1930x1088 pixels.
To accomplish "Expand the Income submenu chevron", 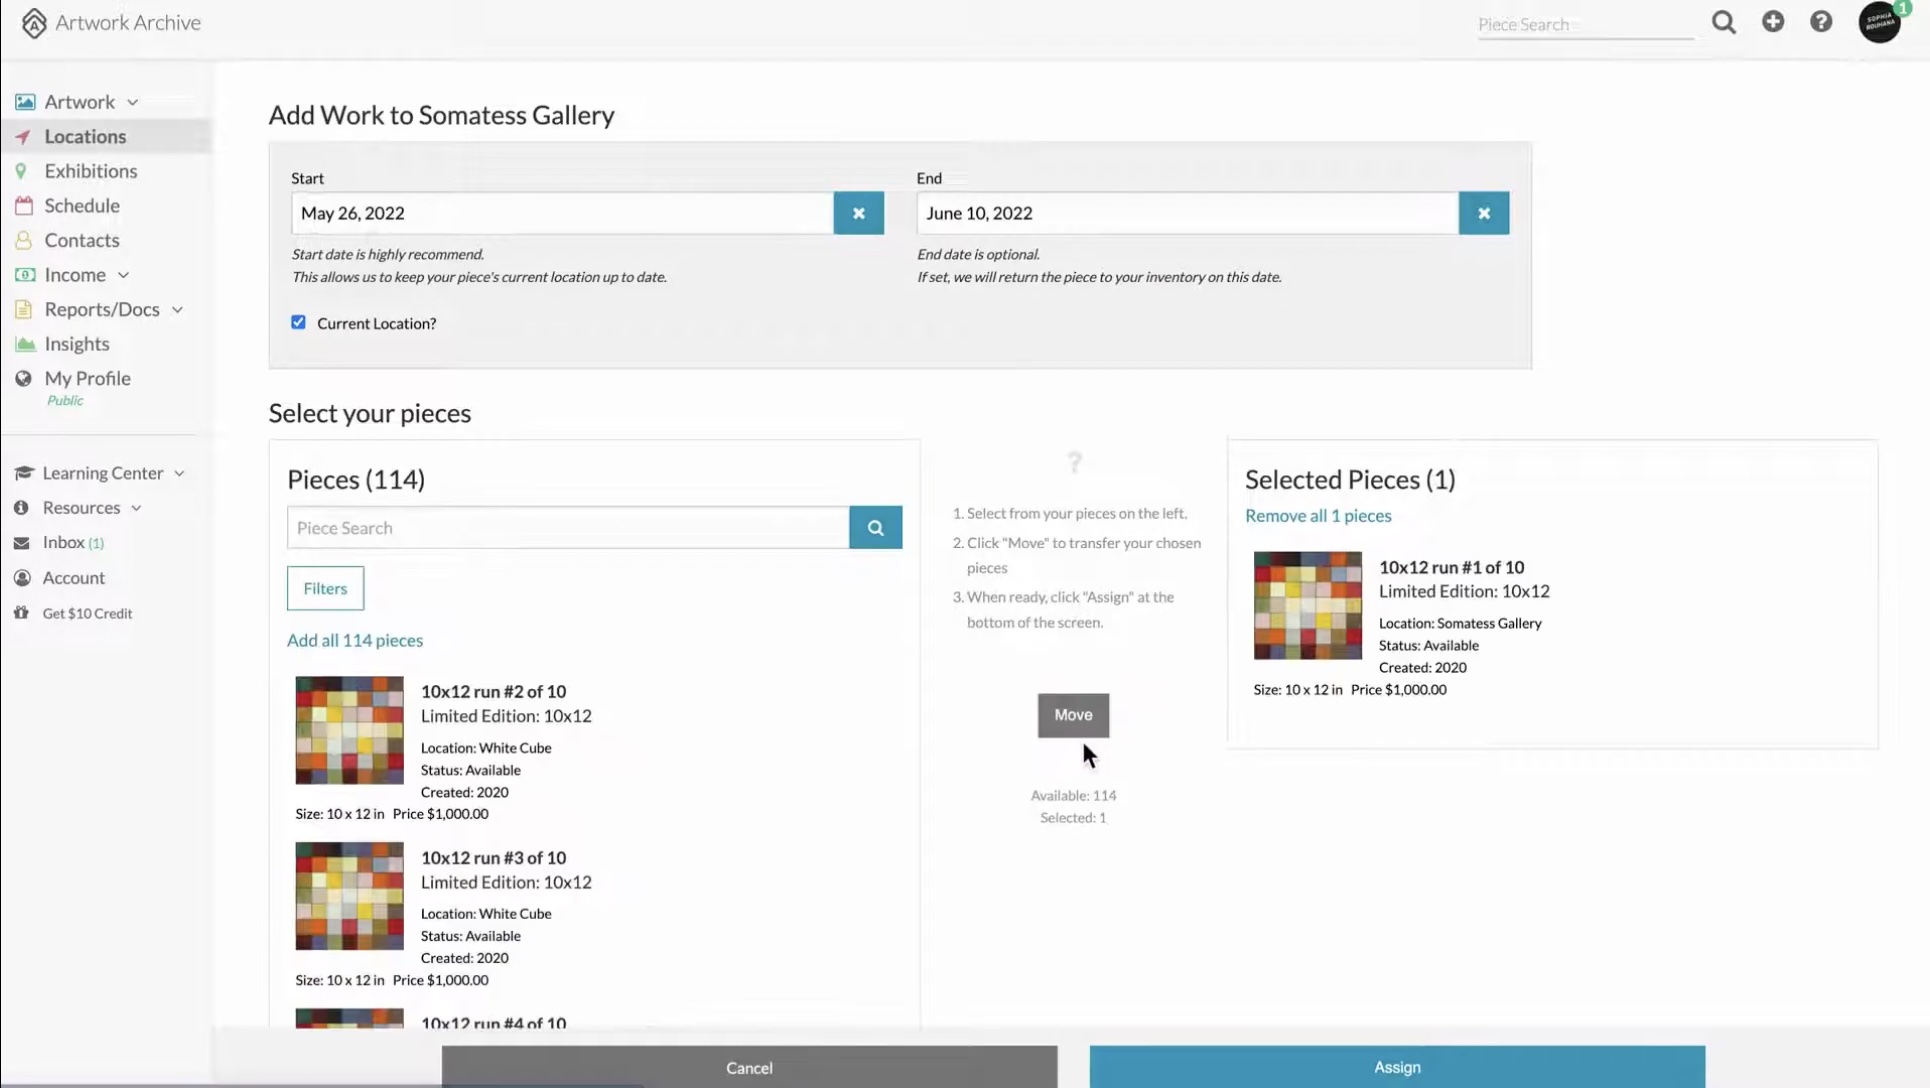I will pyautogui.click(x=123, y=276).
